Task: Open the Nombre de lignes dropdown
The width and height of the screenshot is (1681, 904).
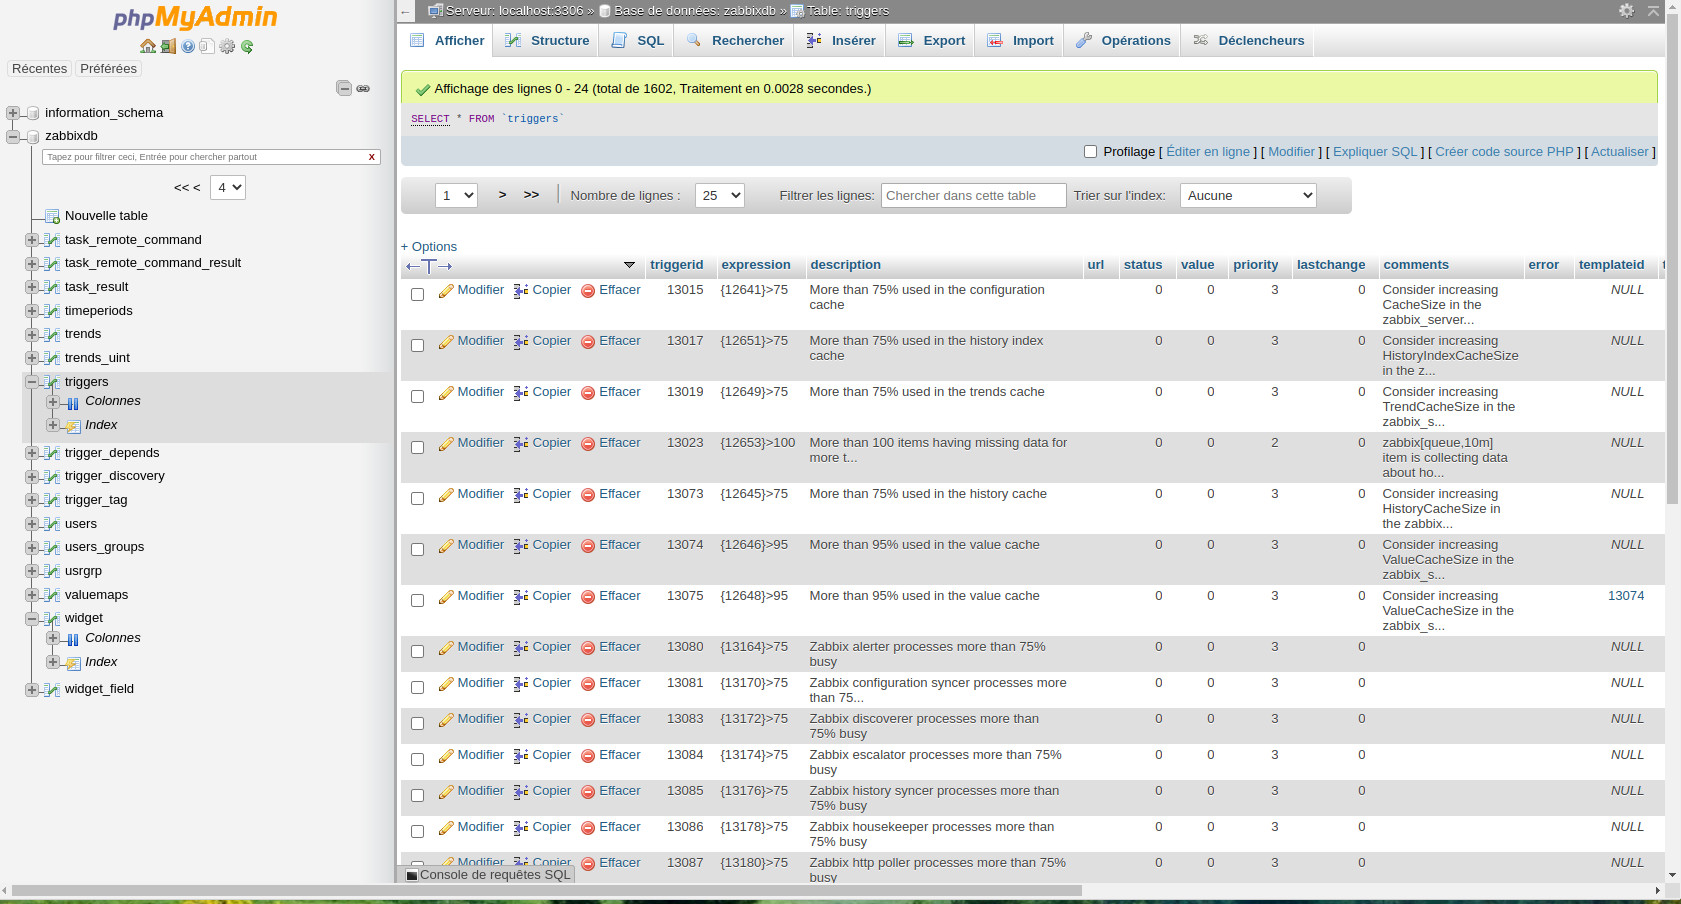Action: tap(720, 196)
